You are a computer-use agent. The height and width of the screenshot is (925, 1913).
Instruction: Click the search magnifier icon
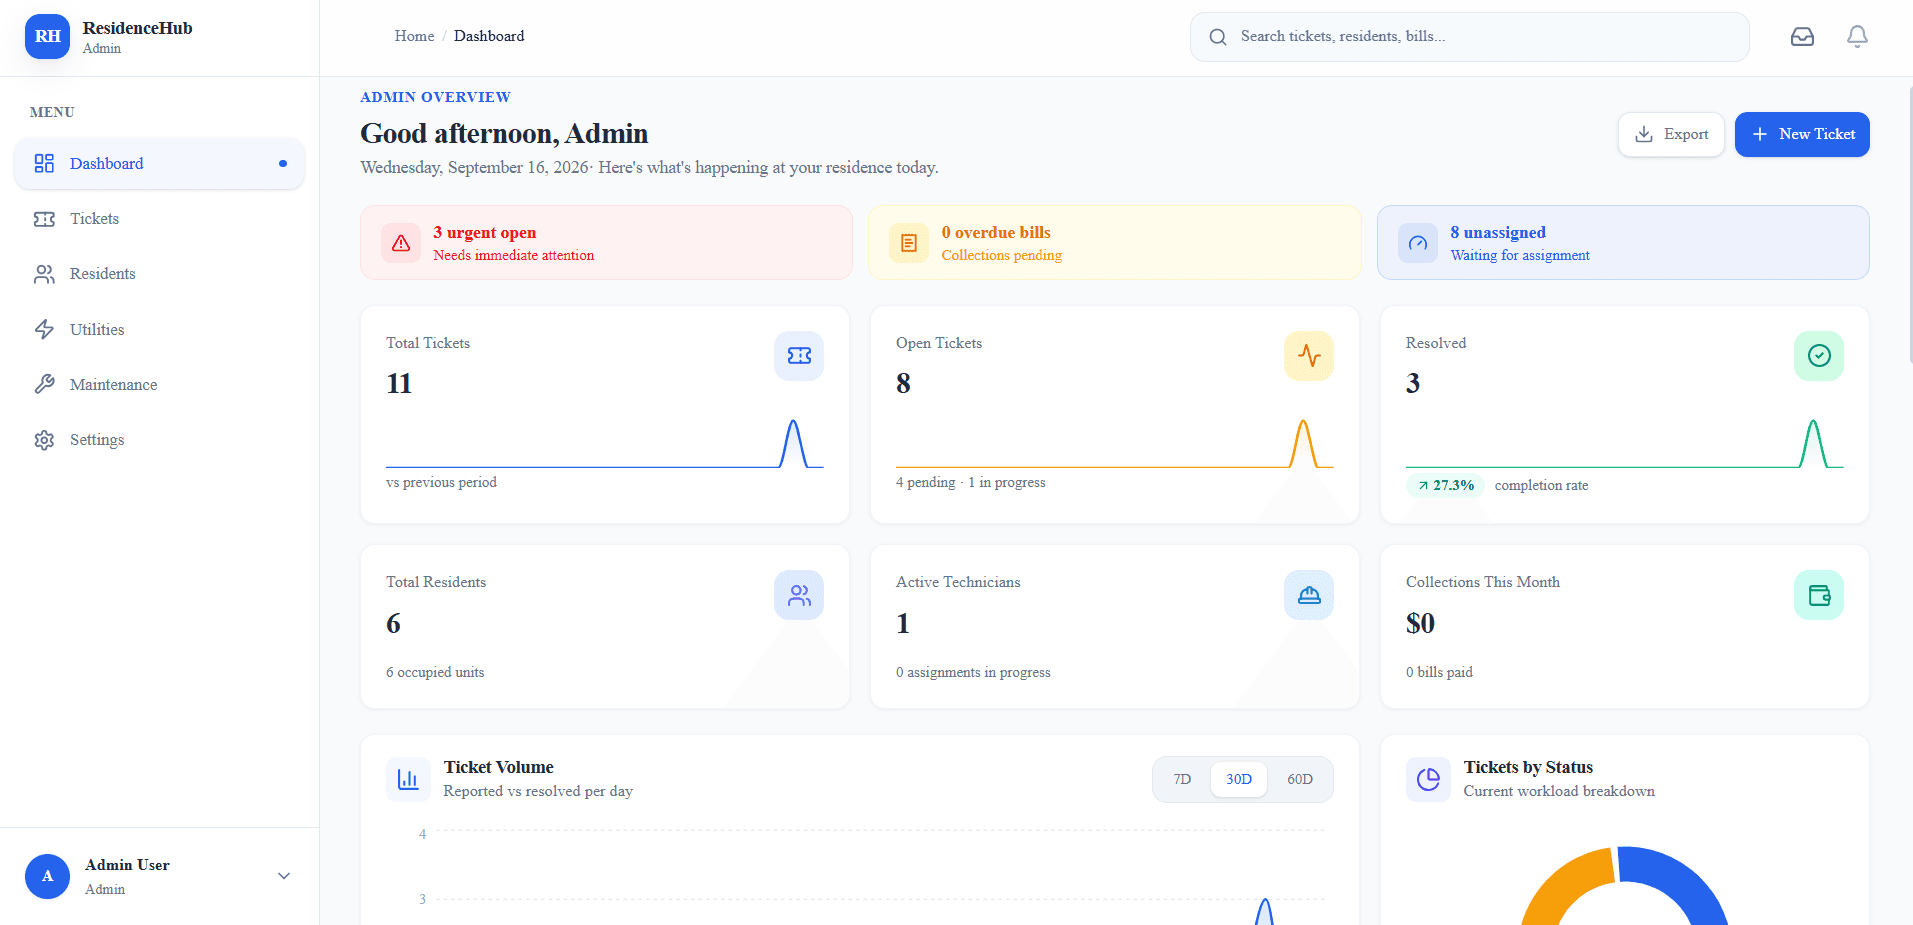[x=1217, y=37]
